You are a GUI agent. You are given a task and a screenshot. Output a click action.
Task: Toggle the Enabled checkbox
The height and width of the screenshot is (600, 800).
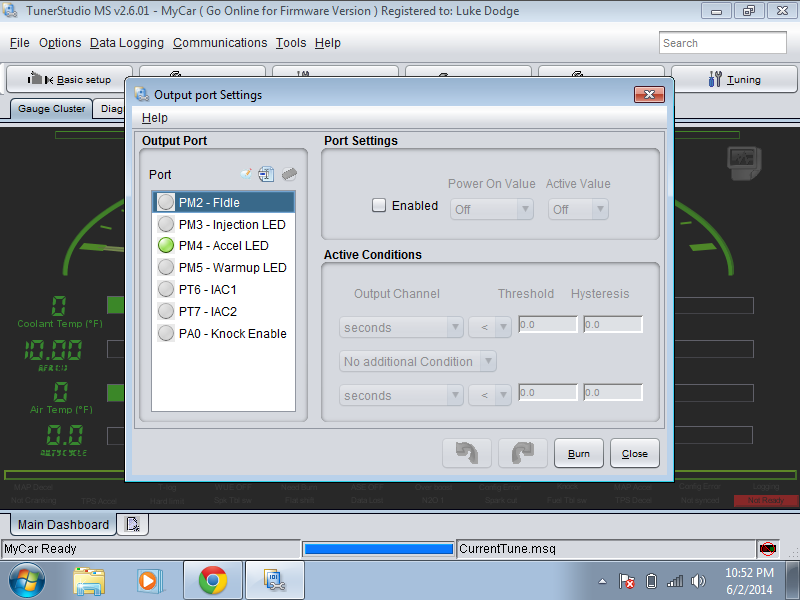coord(379,205)
